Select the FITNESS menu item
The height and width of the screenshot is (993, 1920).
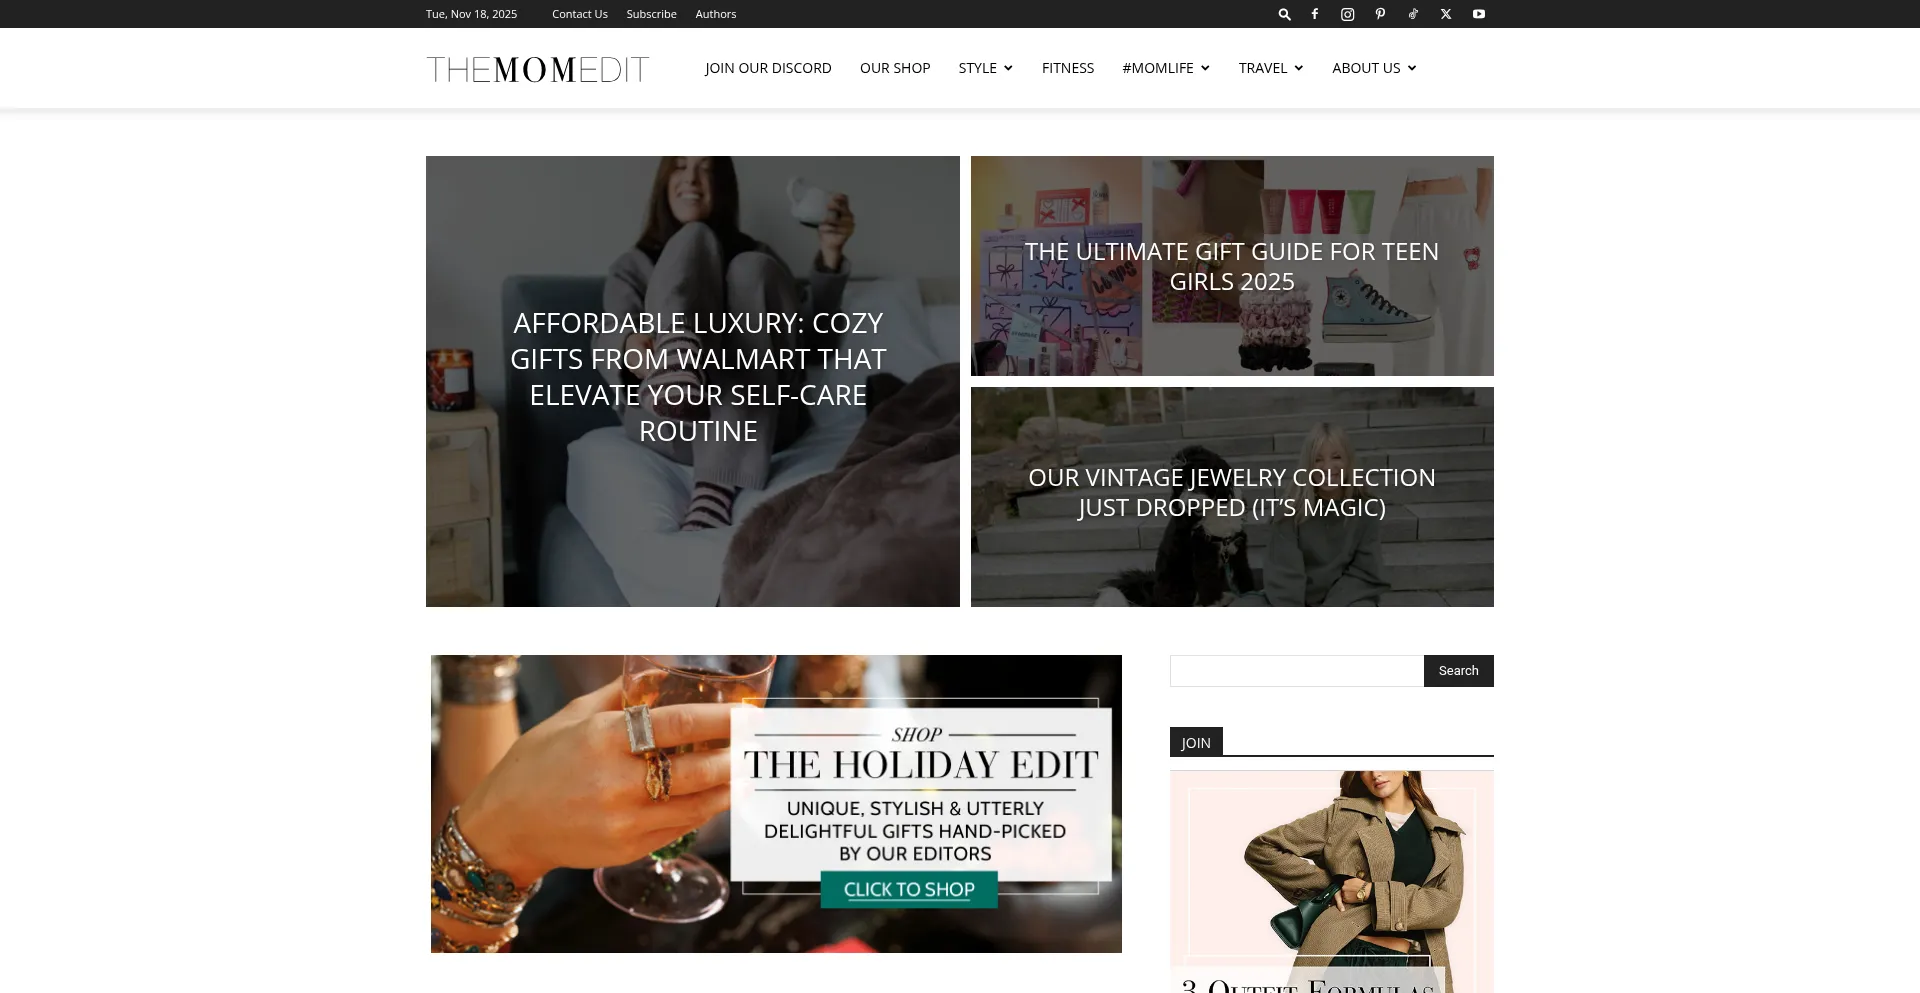click(1068, 68)
